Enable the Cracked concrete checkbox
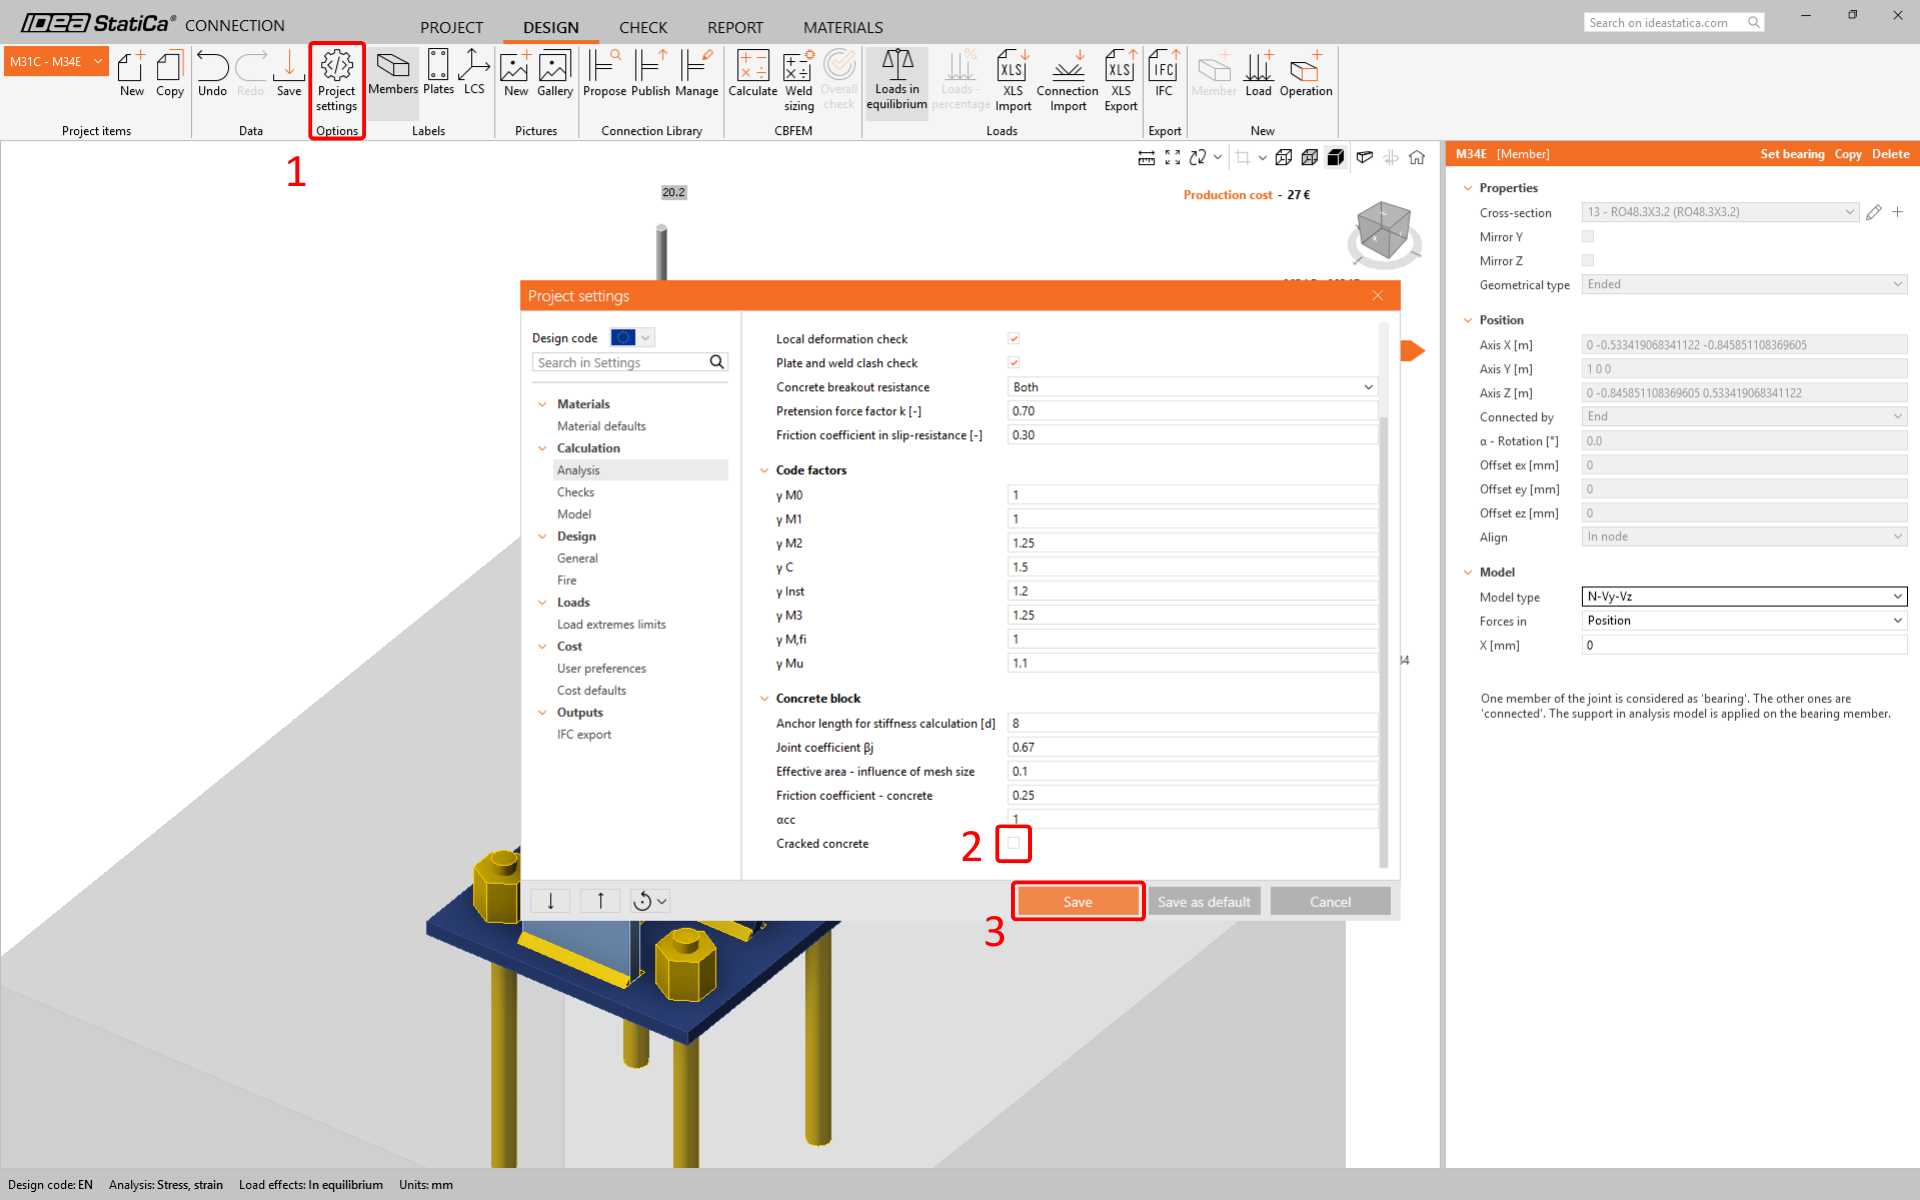This screenshot has width=1920, height=1200. pyautogui.click(x=1013, y=843)
